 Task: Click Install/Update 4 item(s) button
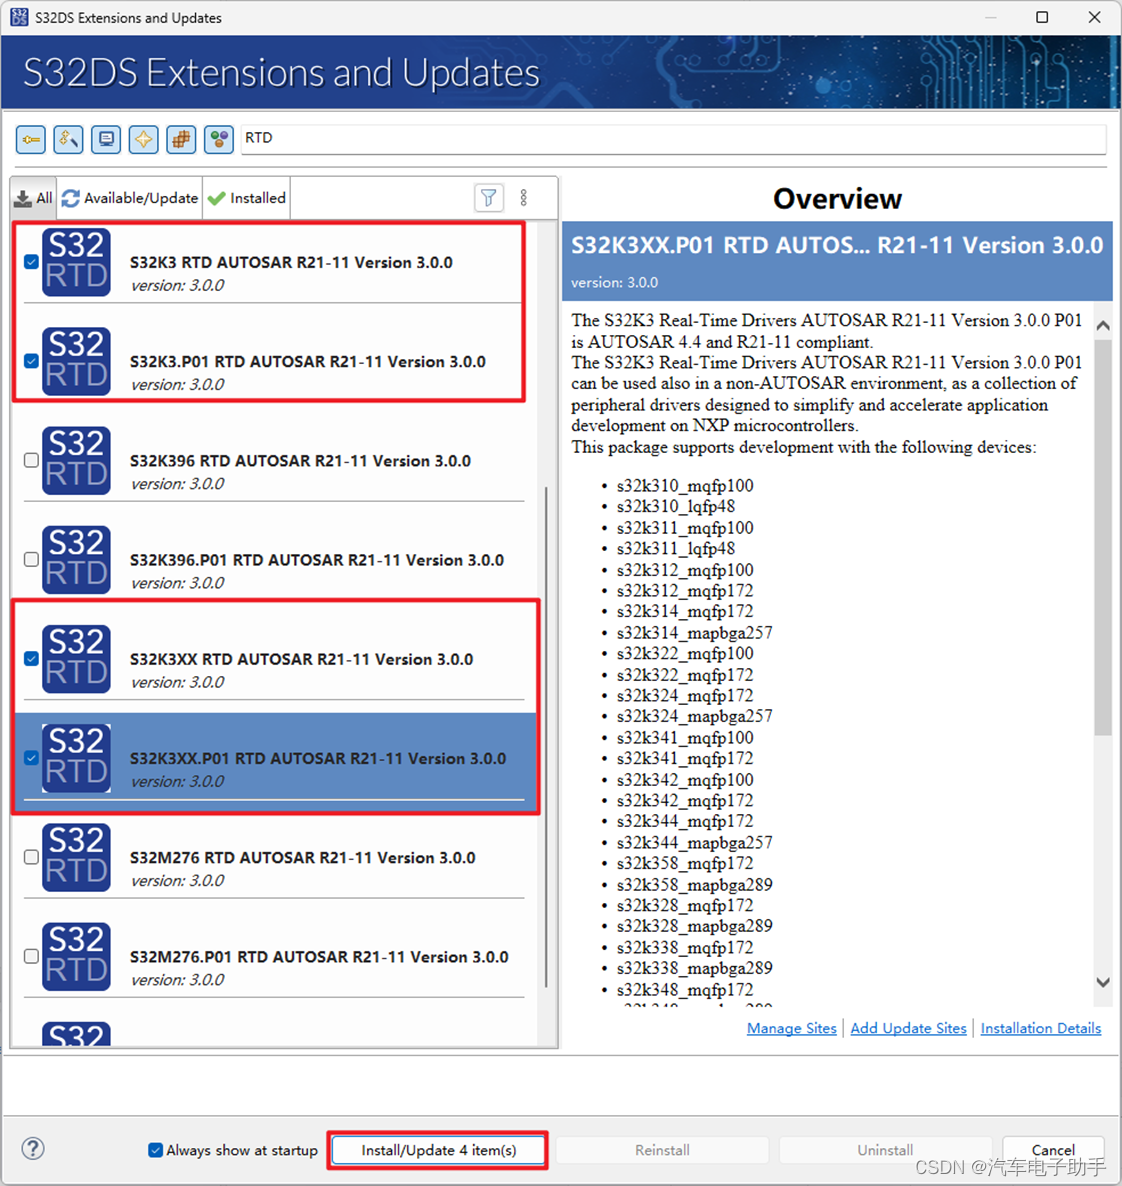tap(439, 1150)
